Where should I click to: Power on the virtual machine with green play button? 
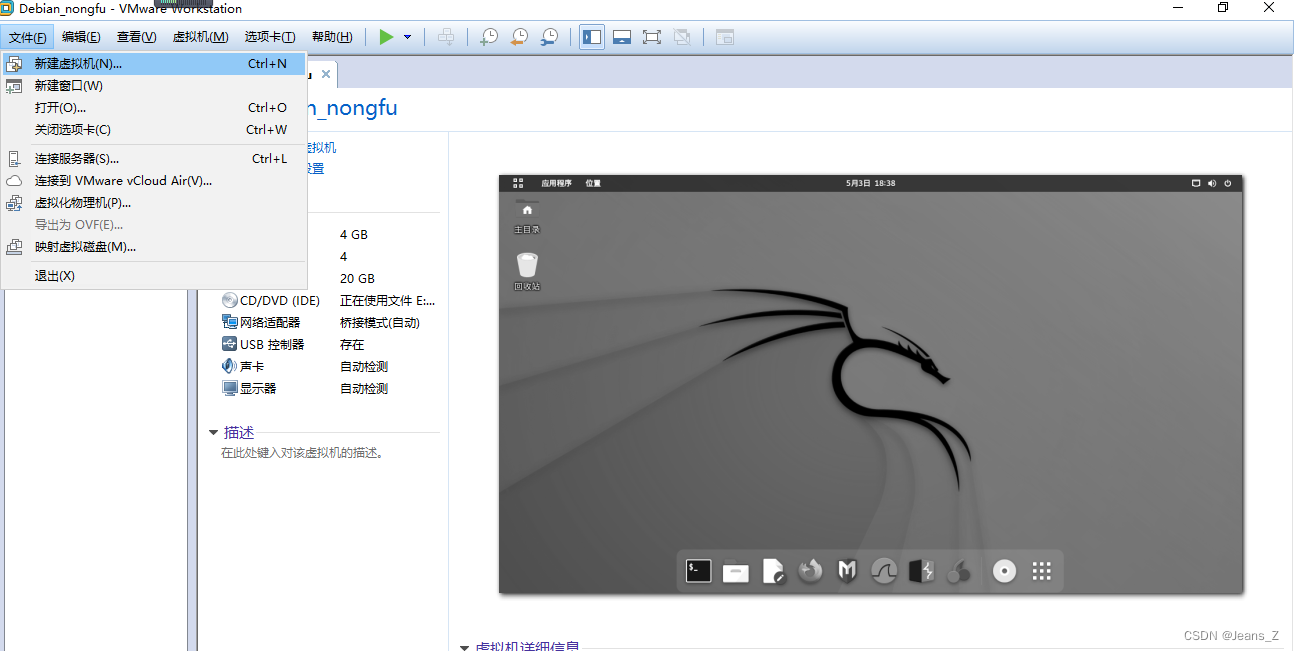pos(386,36)
